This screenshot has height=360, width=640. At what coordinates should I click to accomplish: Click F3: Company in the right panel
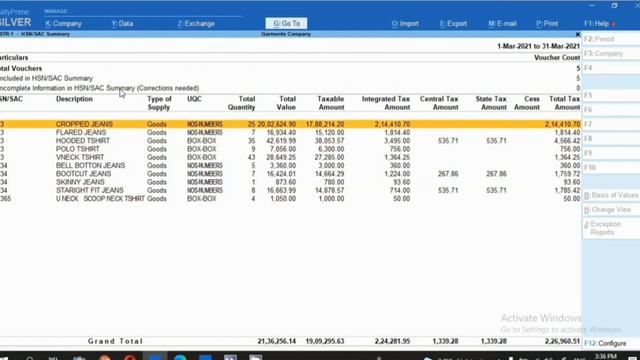click(x=611, y=53)
